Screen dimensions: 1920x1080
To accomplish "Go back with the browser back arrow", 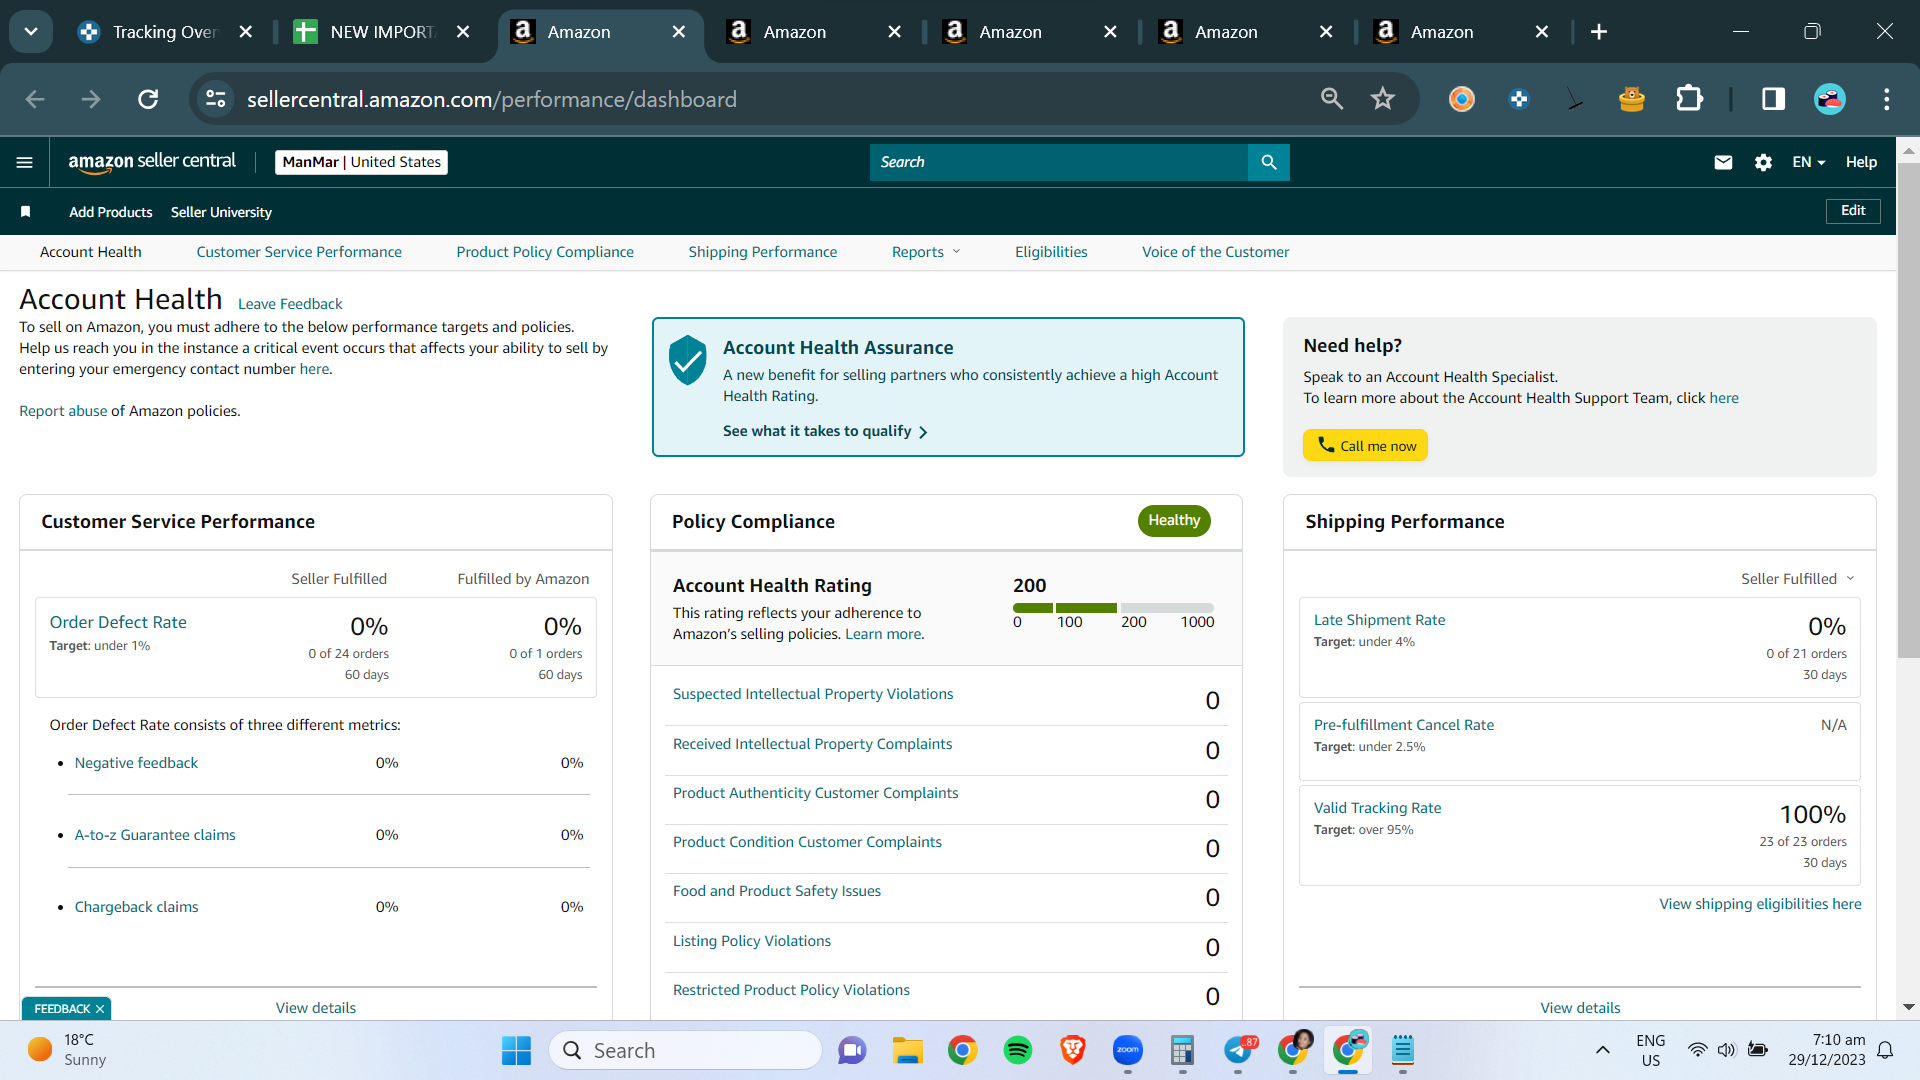I will pyautogui.click(x=35, y=99).
